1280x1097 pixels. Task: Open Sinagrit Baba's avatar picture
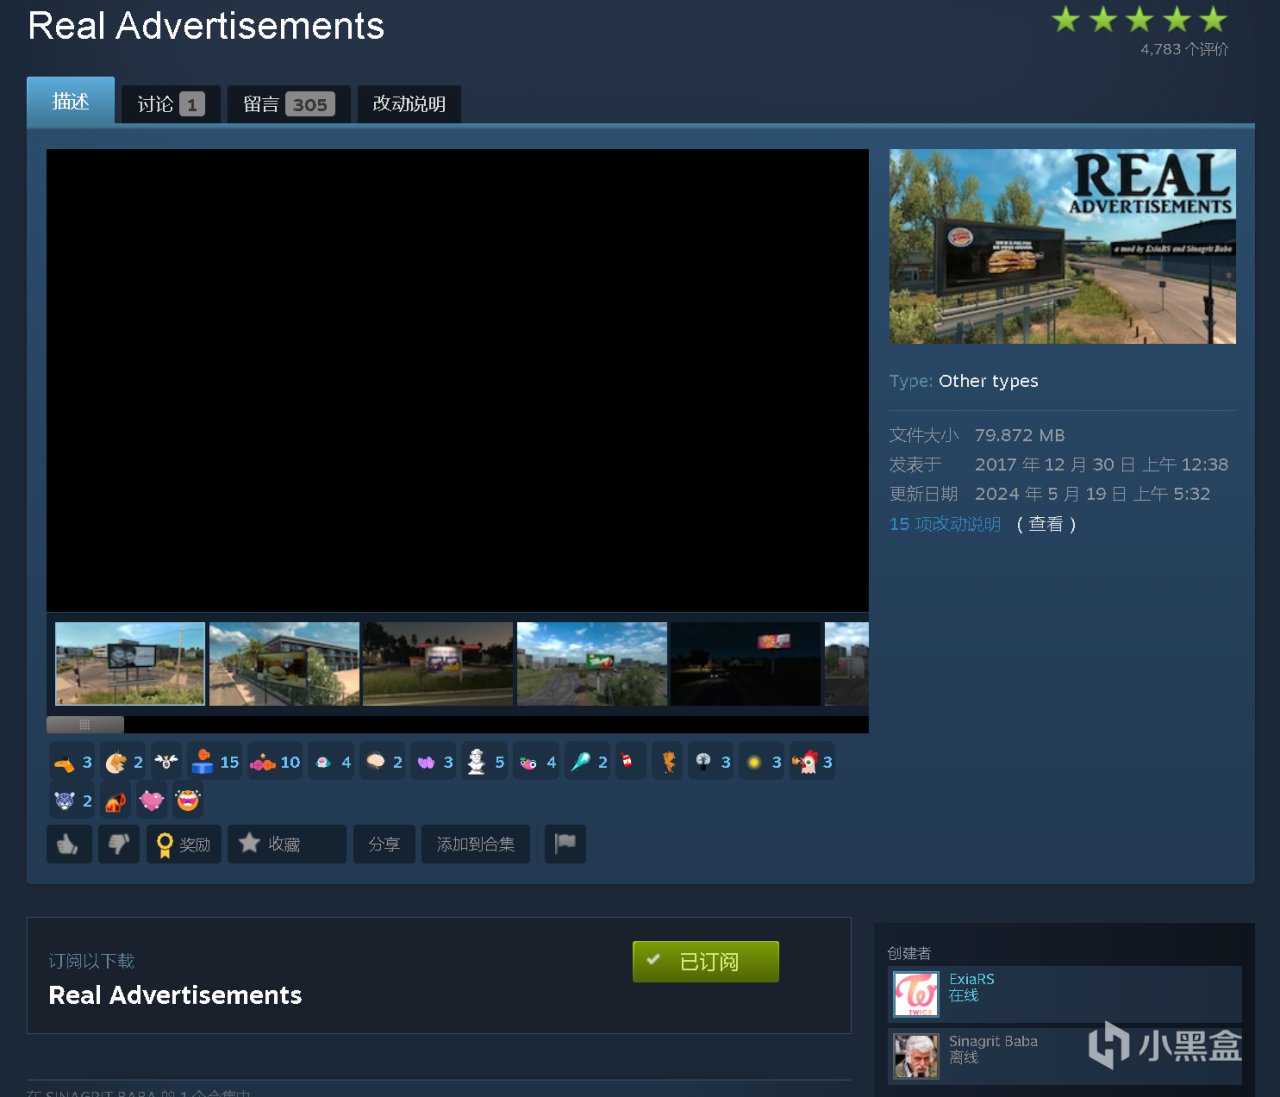click(x=916, y=1056)
